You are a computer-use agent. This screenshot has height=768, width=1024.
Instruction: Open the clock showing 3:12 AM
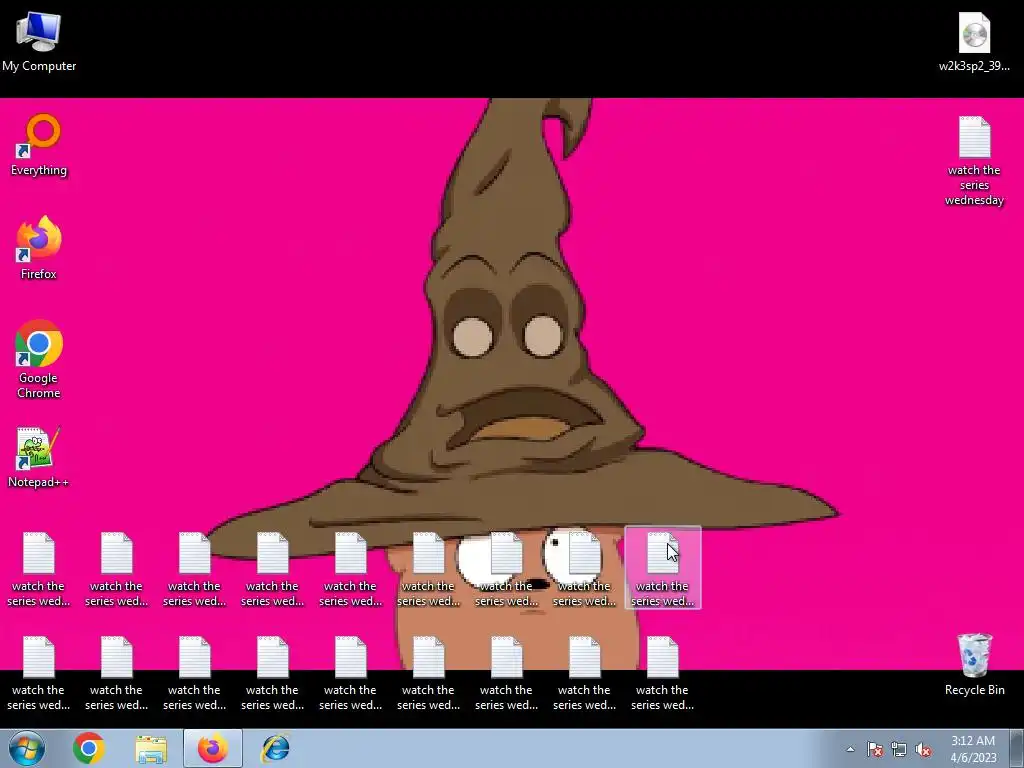click(x=973, y=749)
